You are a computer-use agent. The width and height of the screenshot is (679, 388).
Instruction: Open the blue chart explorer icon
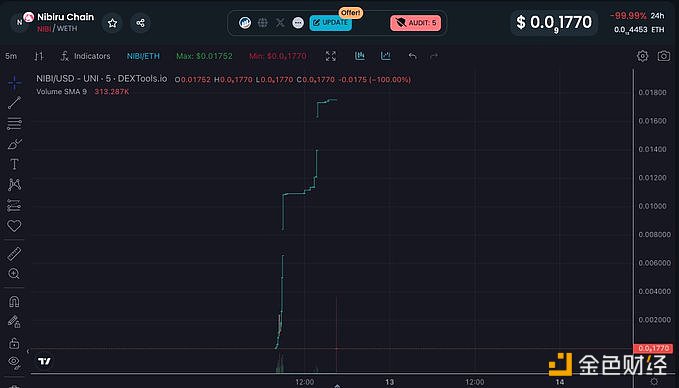(245, 23)
